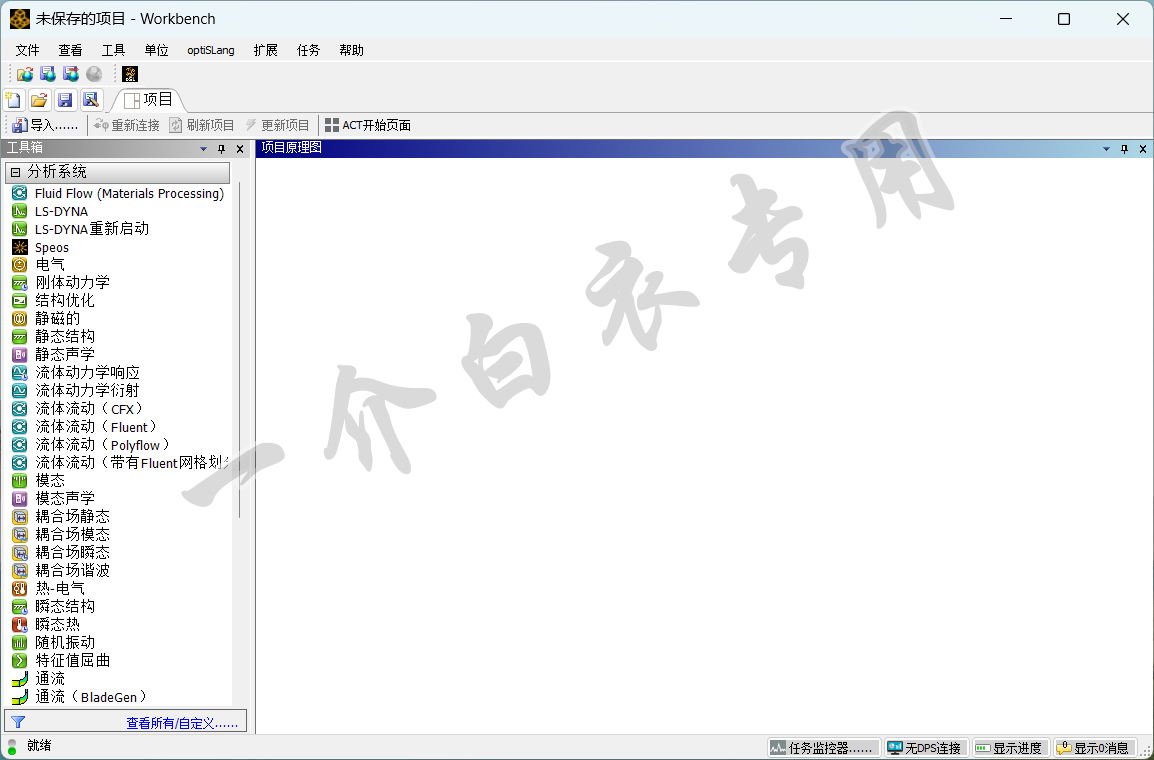Viewport: 1154px width, 760px height.
Task: Select the LS-DYNA system icon
Action: (x=20, y=211)
